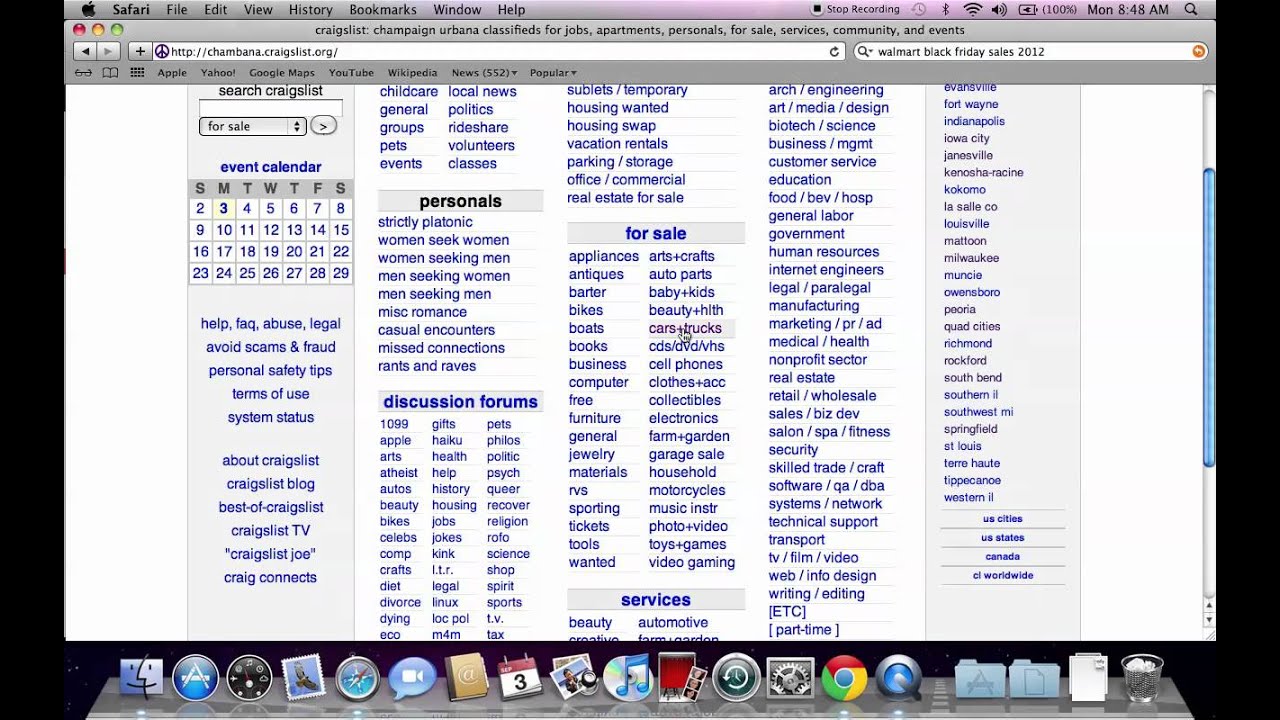Reload the page using the refresh icon
The width and height of the screenshot is (1280, 720).
point(834,51)
